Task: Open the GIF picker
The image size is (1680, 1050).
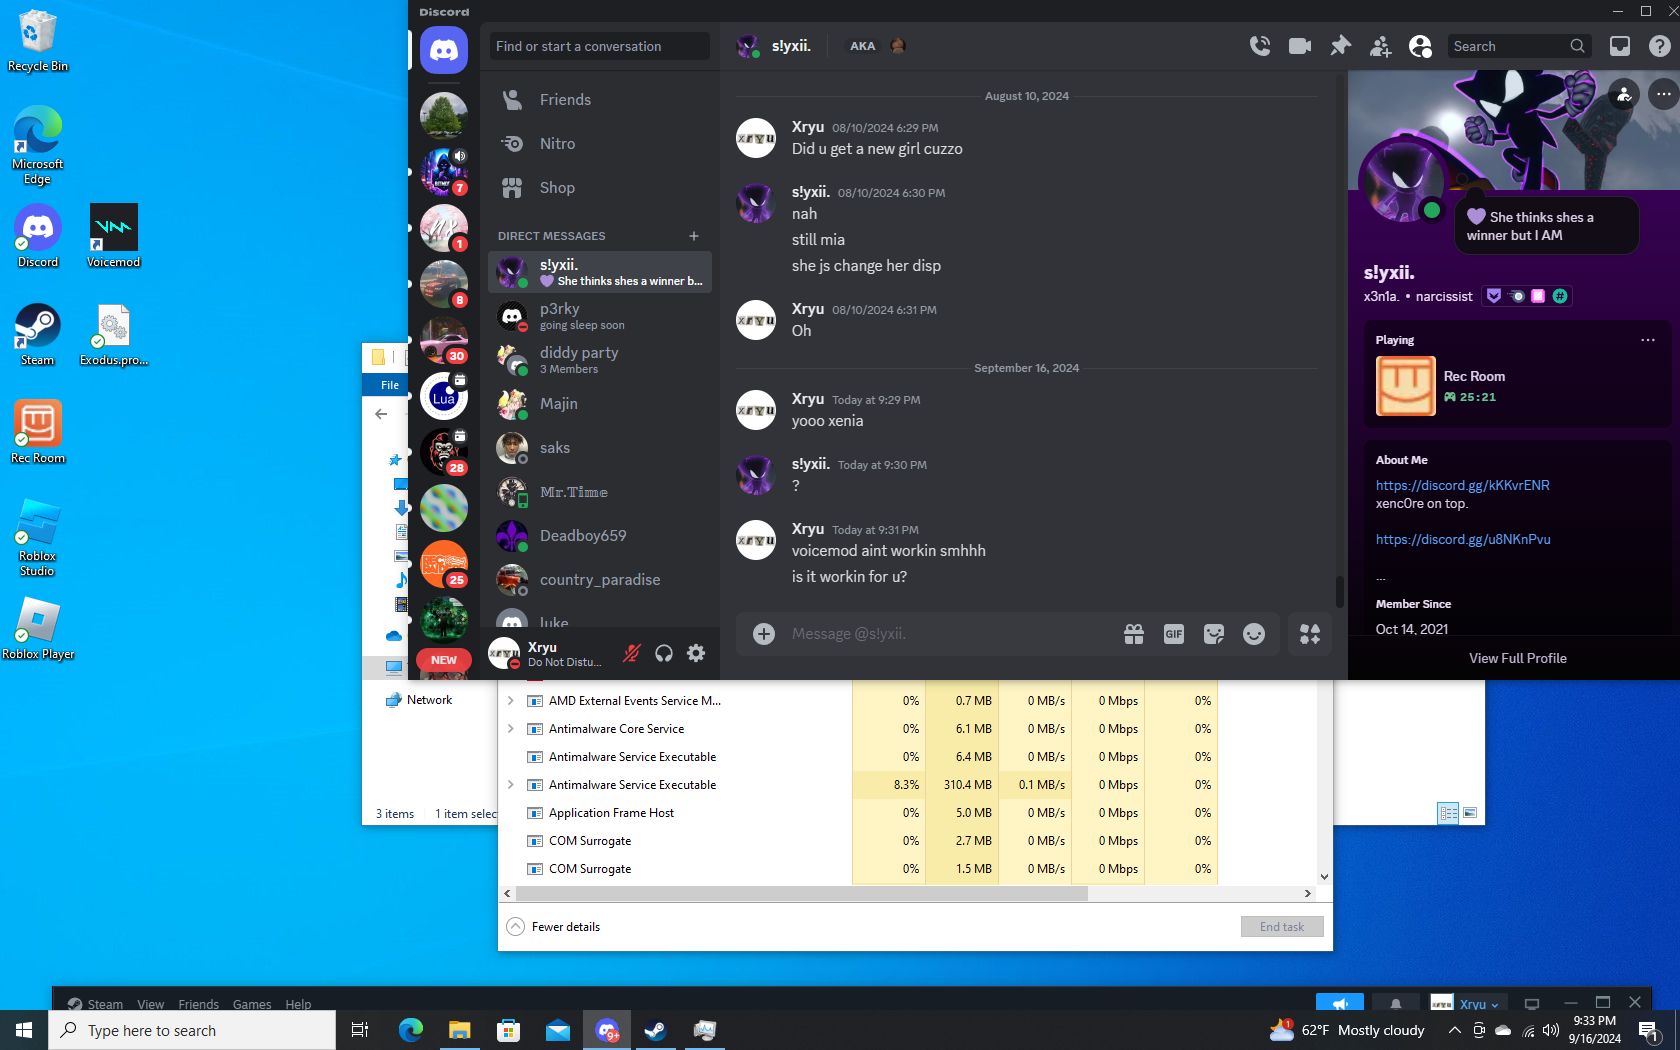Action: [x=1174, y=634]
